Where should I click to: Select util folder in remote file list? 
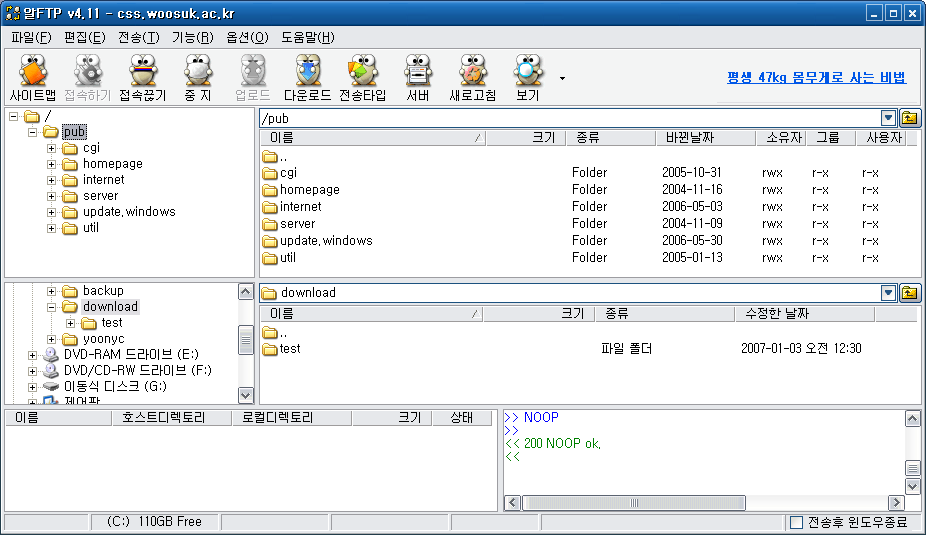pyautogui.click(x=279, y=258)
